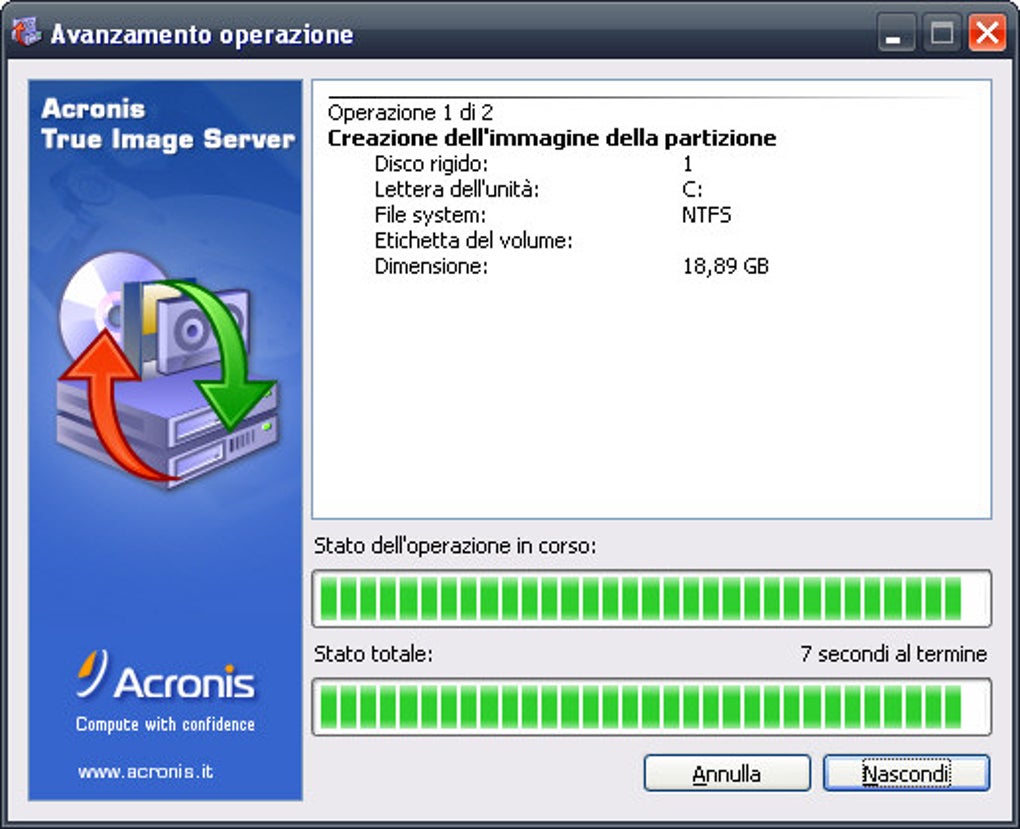Minimize the Avanzamento operazione window
Screen dimensions: 1020x829
coord(895,33)
